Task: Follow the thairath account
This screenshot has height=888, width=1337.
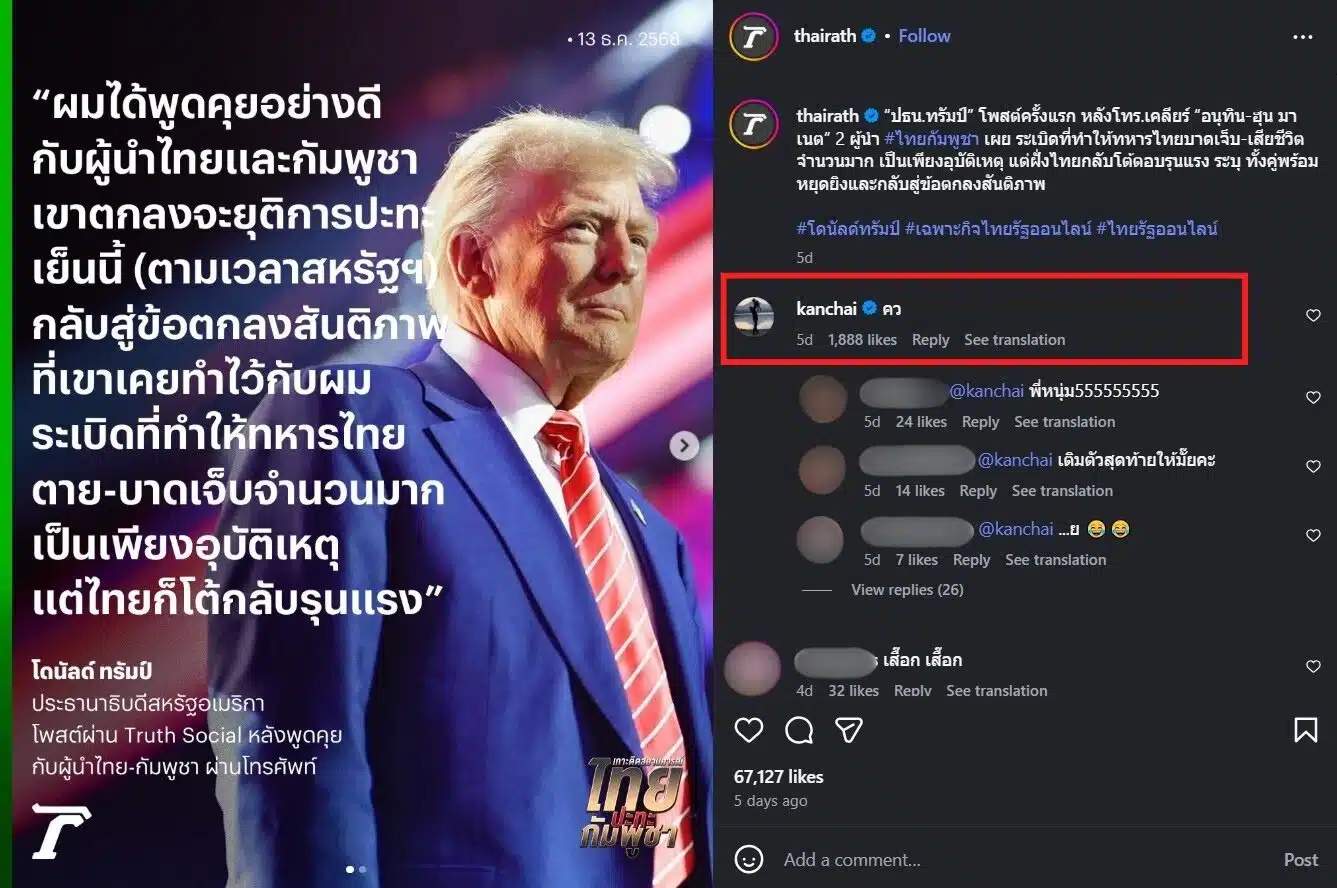Action: pyautogui.click(x=924, y=36)
